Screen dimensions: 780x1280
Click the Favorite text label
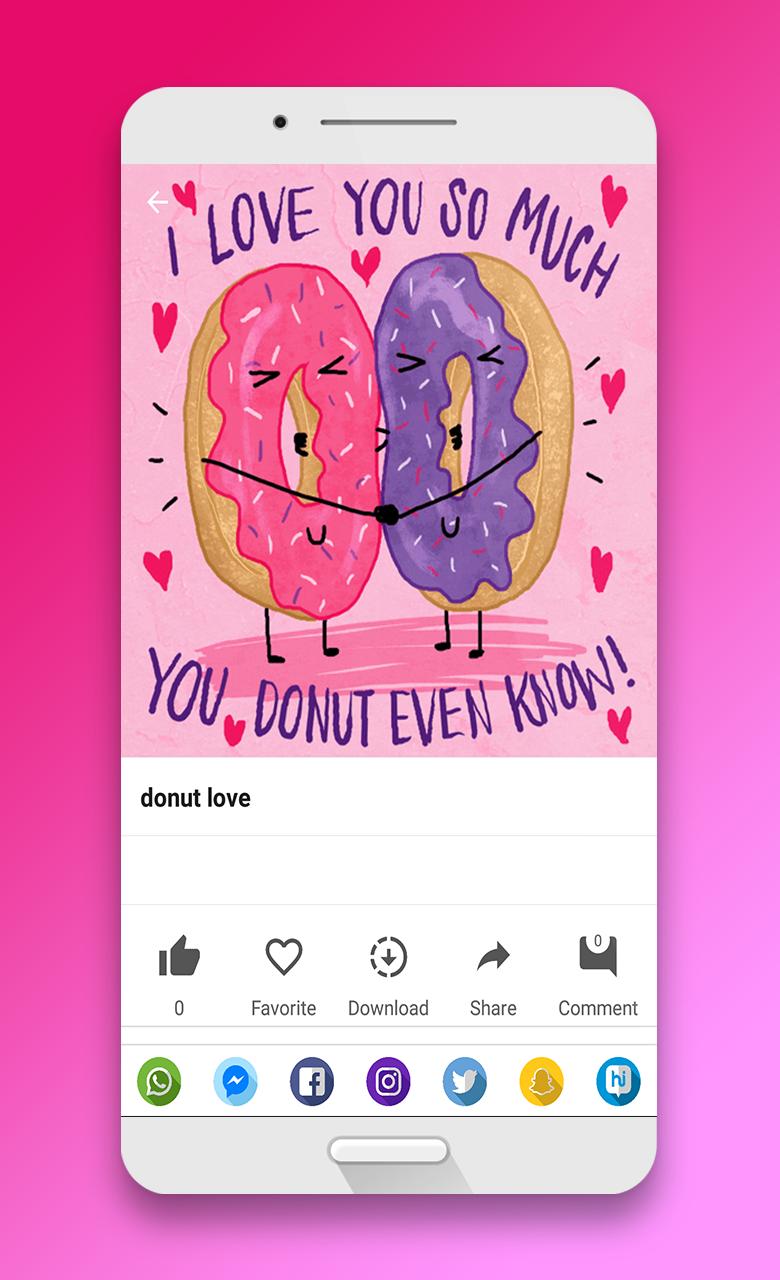pos(284,1008)
